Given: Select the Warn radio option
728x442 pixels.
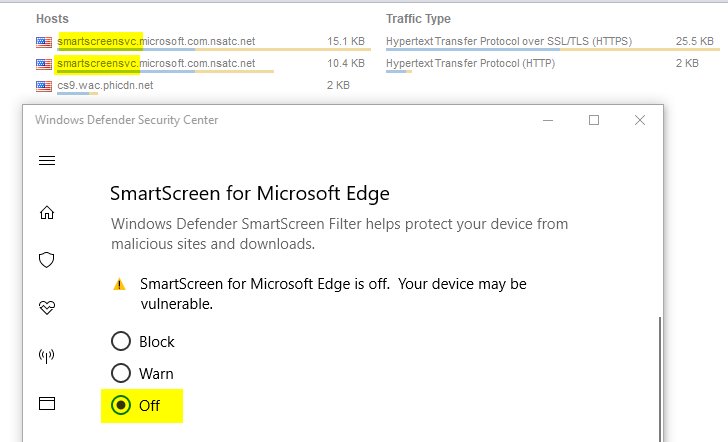Looking at the screenshot, I should (121, 373).
